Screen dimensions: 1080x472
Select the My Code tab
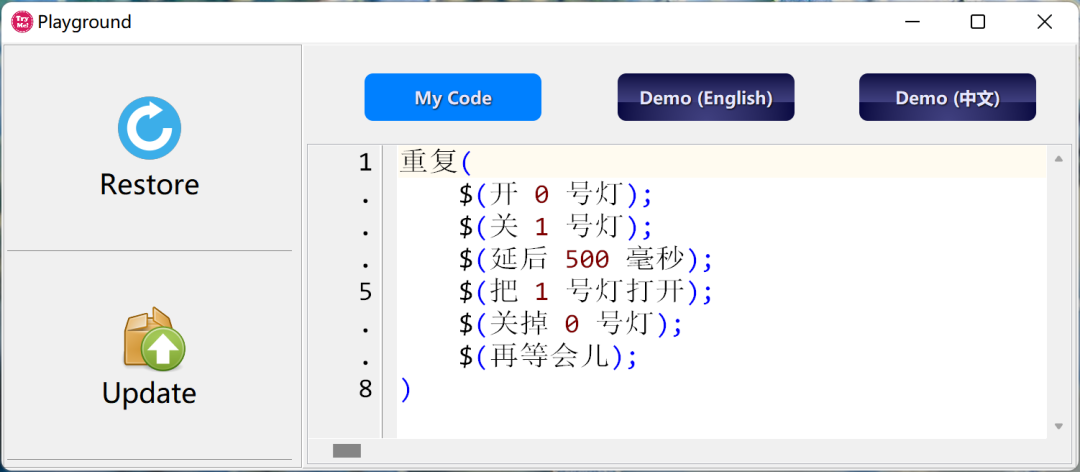453,97
